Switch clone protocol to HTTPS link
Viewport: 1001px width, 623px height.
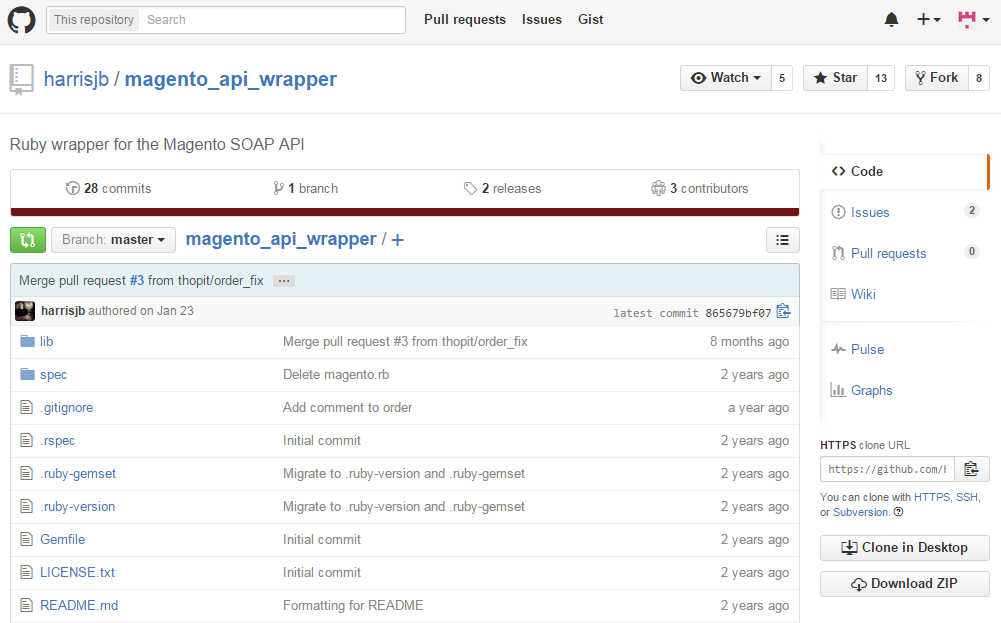click(932, 497)
